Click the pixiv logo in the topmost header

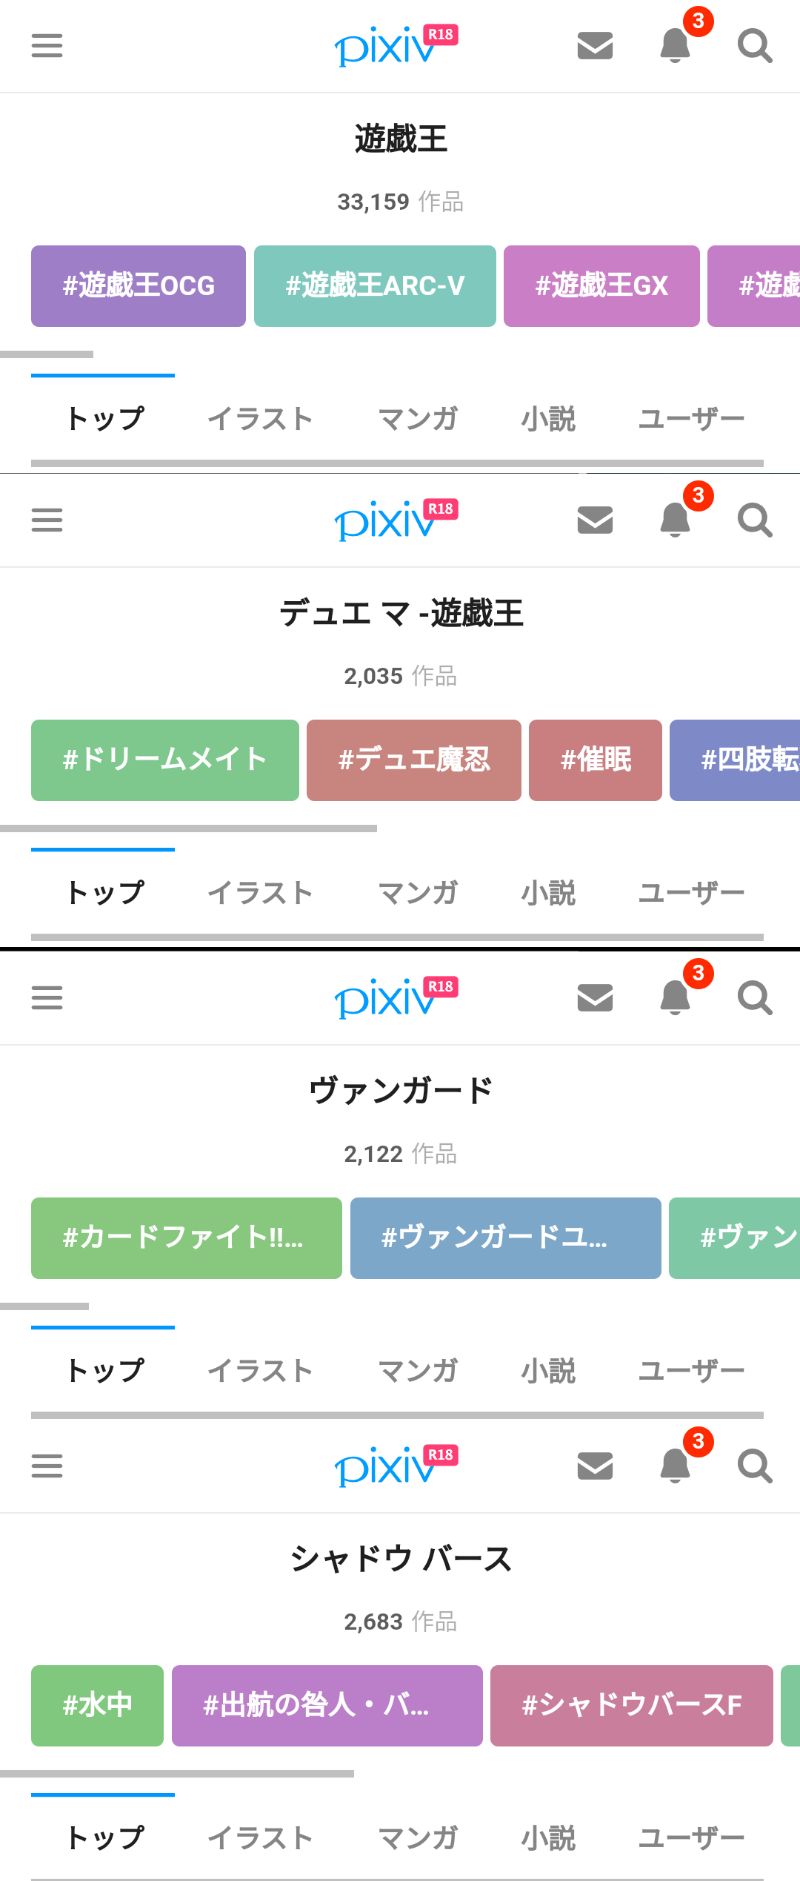(385, 46)
